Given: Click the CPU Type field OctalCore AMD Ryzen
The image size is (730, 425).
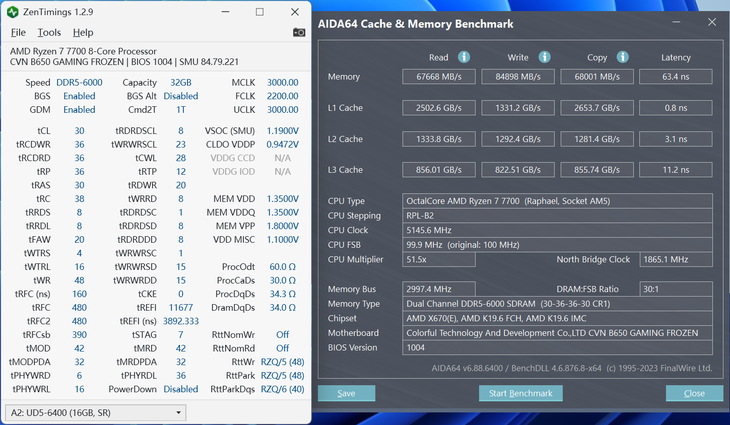Looking at the screenshot, I should point(557,201).
